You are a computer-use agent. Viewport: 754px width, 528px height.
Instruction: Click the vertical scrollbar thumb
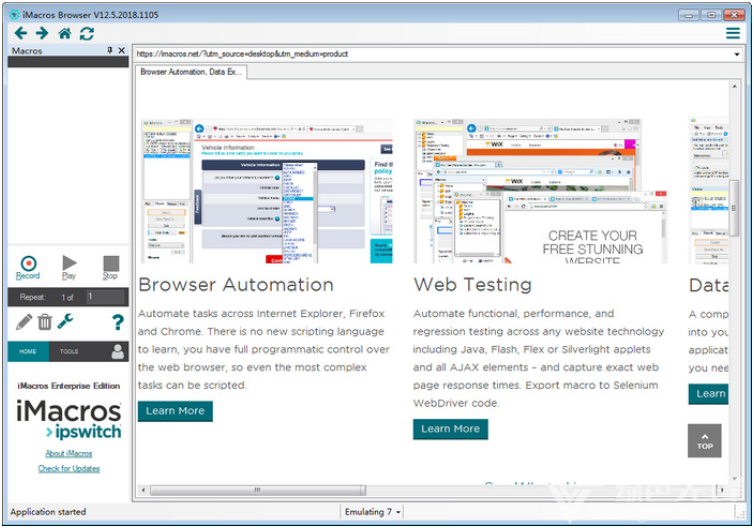[734, 208]
